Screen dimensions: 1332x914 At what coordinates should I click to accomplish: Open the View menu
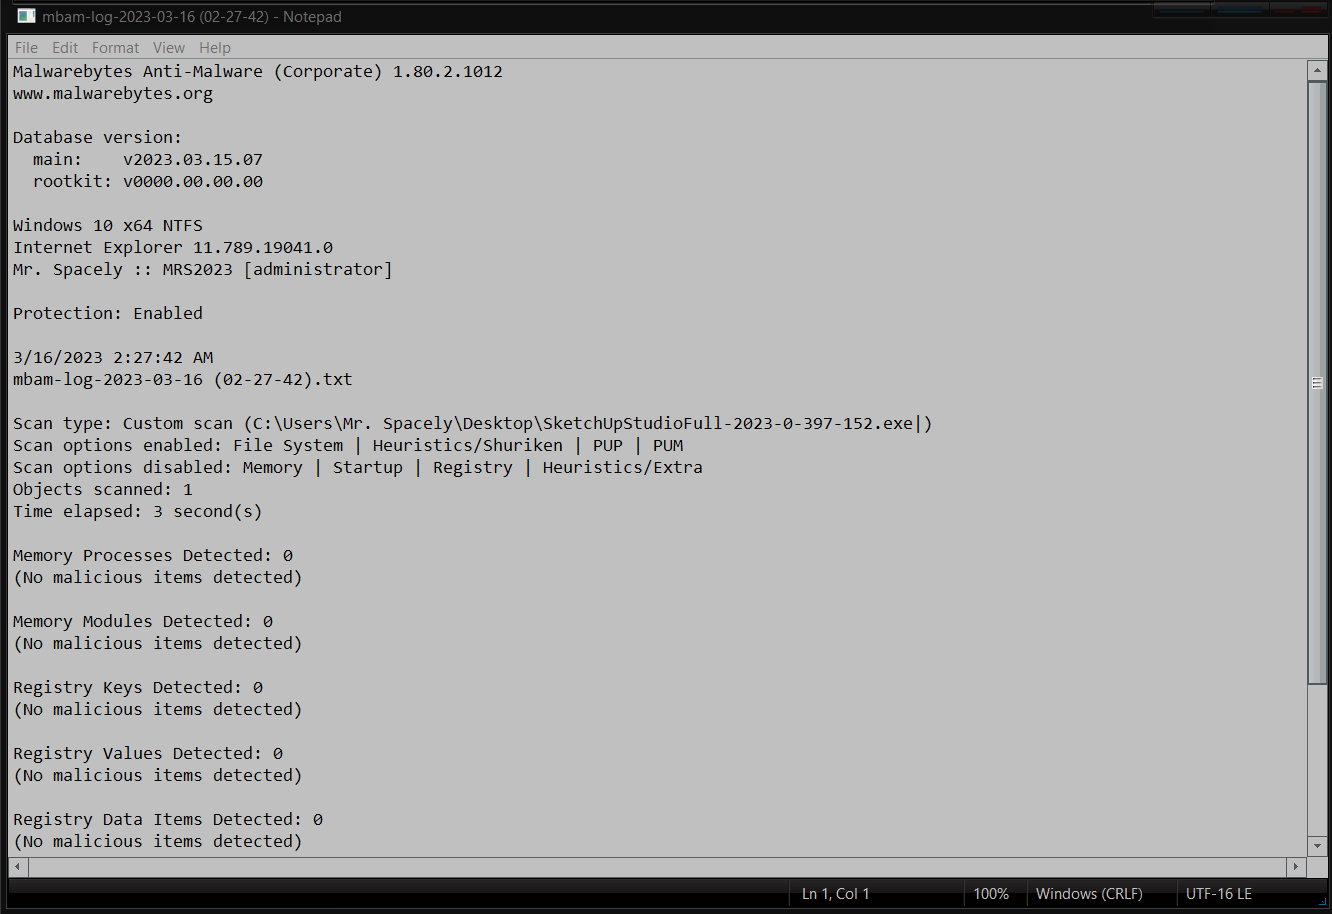(169, 47)
